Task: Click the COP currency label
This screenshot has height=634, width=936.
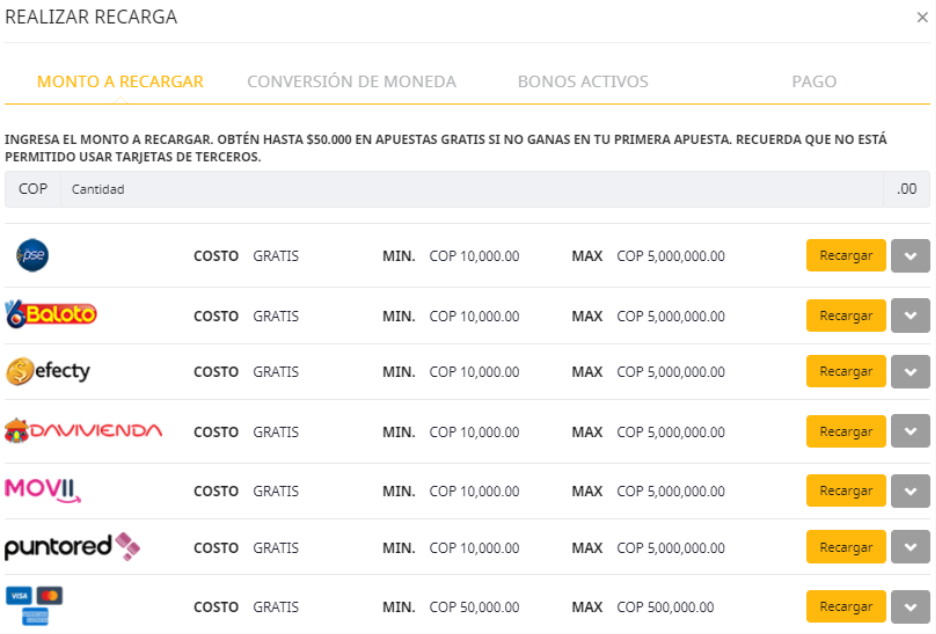Action: coord(33,189)
